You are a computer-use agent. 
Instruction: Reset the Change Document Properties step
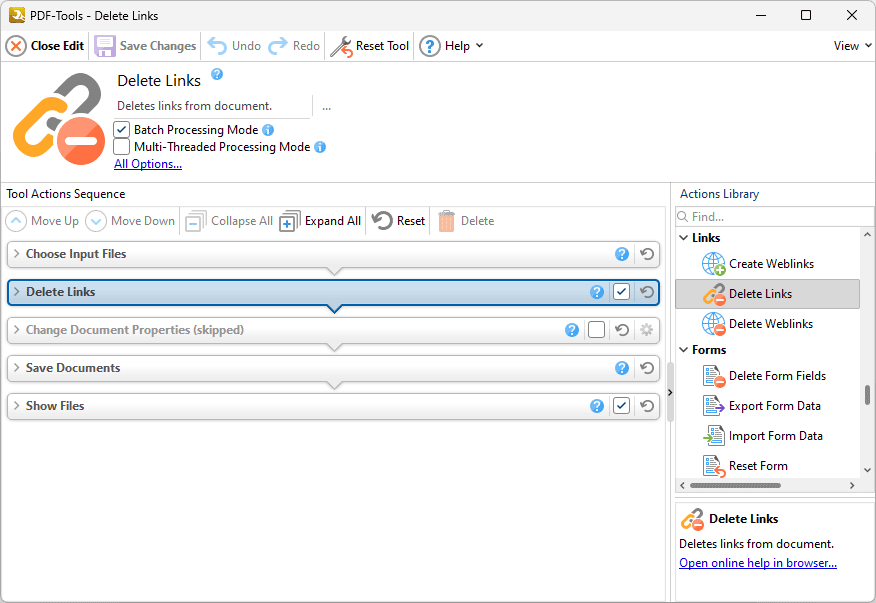pyautogui.click(x=622, y=330)
